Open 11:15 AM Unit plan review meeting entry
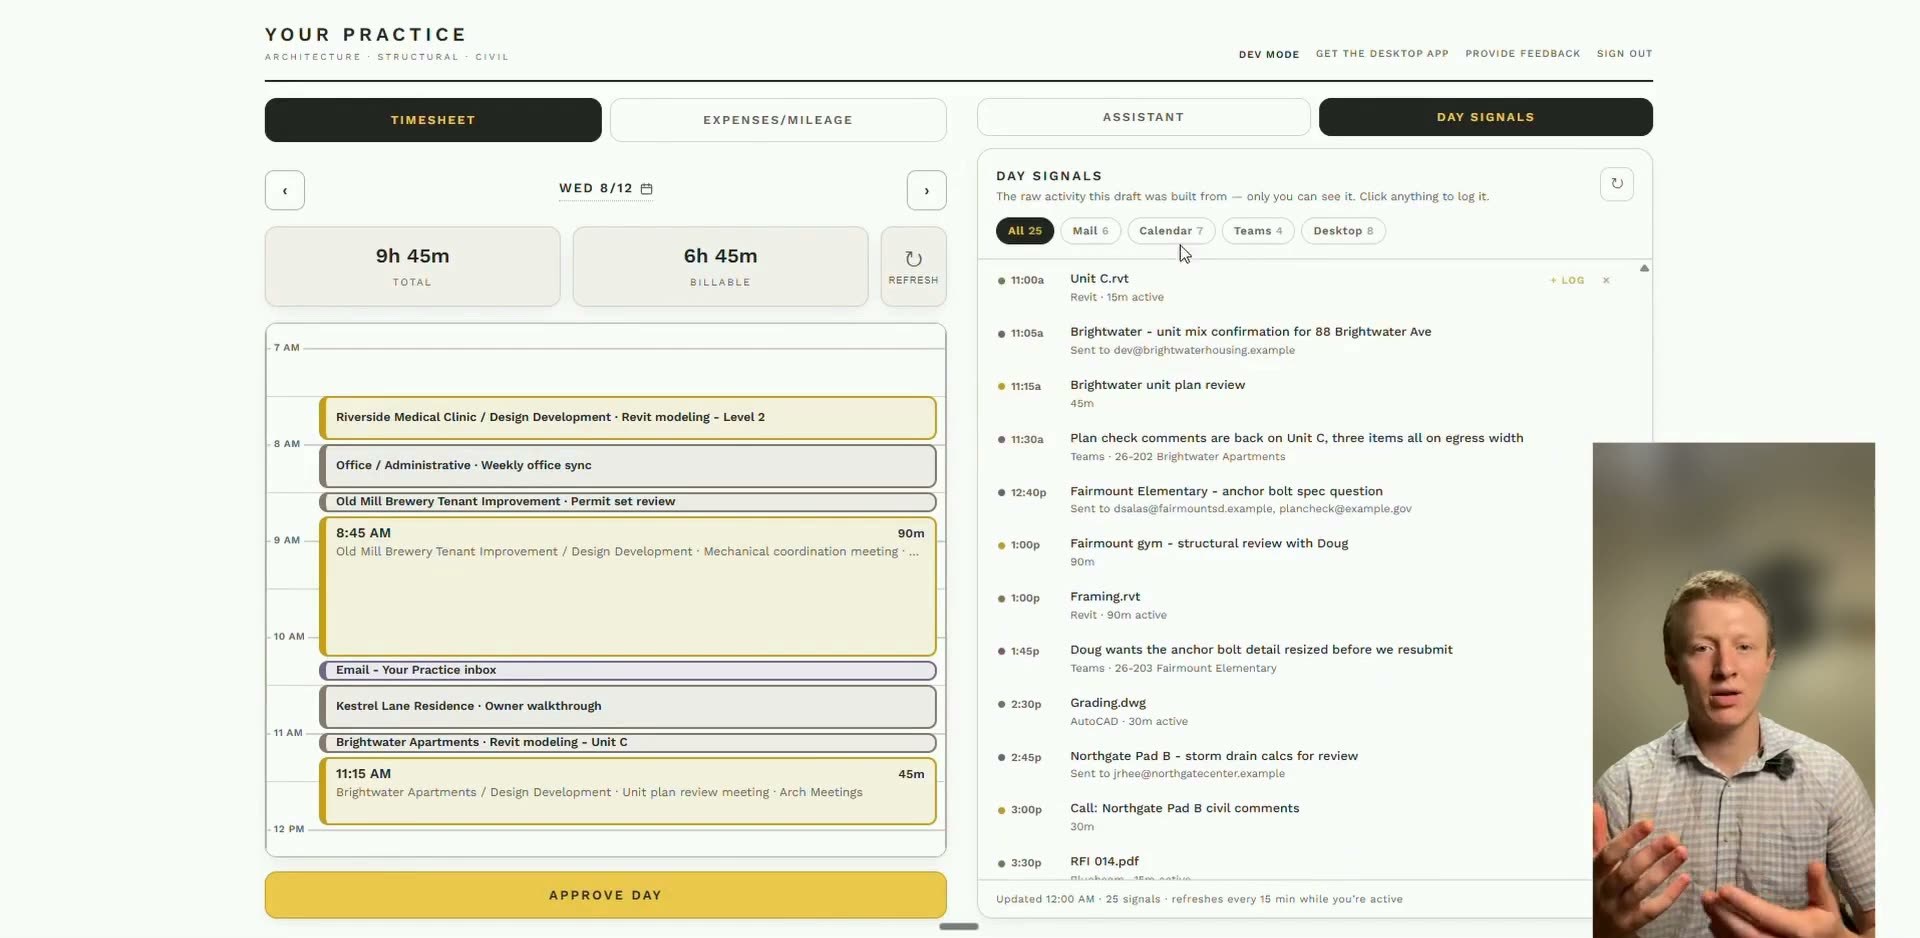1920x938 pixels. tap(628, 791)
